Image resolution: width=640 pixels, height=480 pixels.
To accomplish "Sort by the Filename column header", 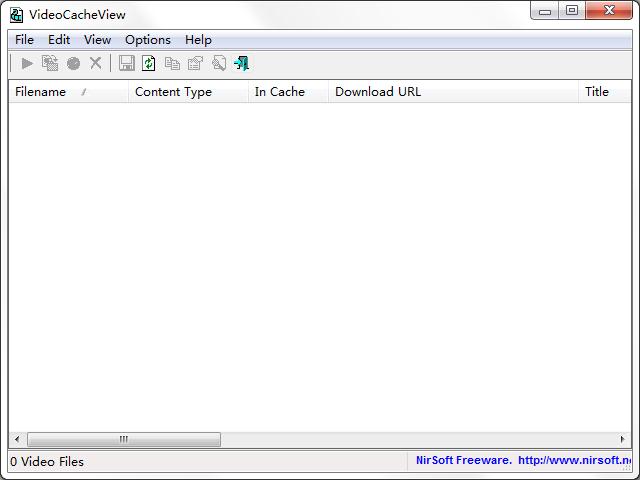I will [68, 92].
